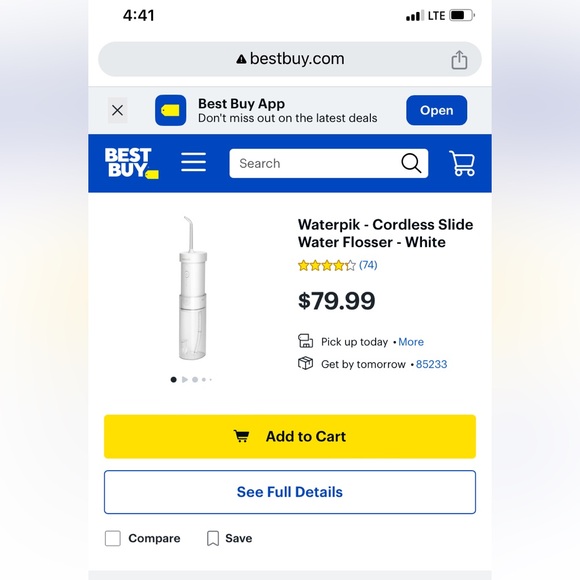
Task: Open the 74 customer reviews
Action: click(368, 265)
